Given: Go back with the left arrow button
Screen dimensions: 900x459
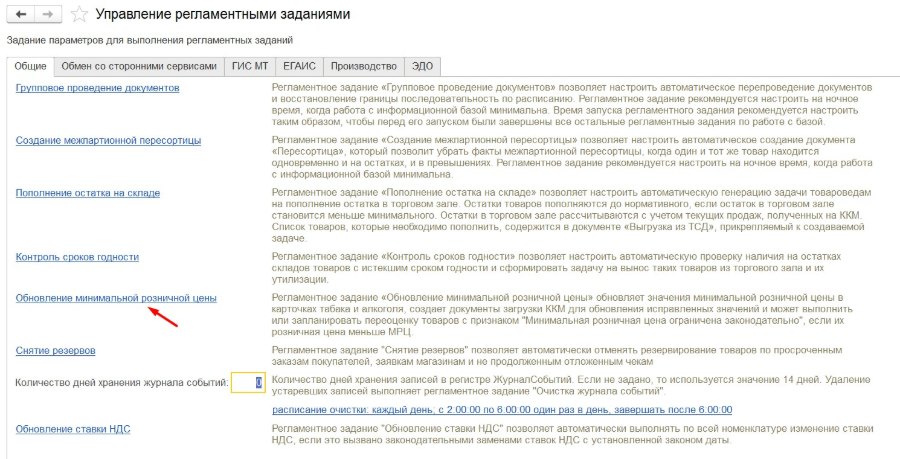Looking at the screenshot, I should 21,14.
